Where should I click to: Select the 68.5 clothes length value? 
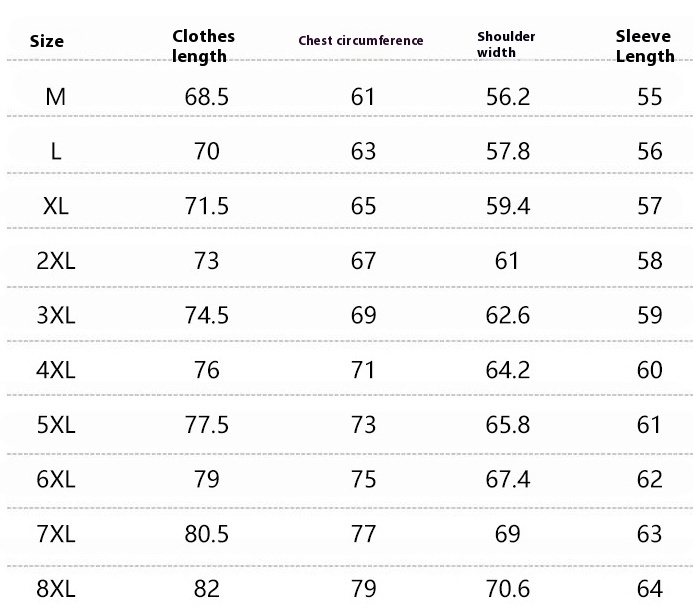pyautogui.click(x=206, y=97)
